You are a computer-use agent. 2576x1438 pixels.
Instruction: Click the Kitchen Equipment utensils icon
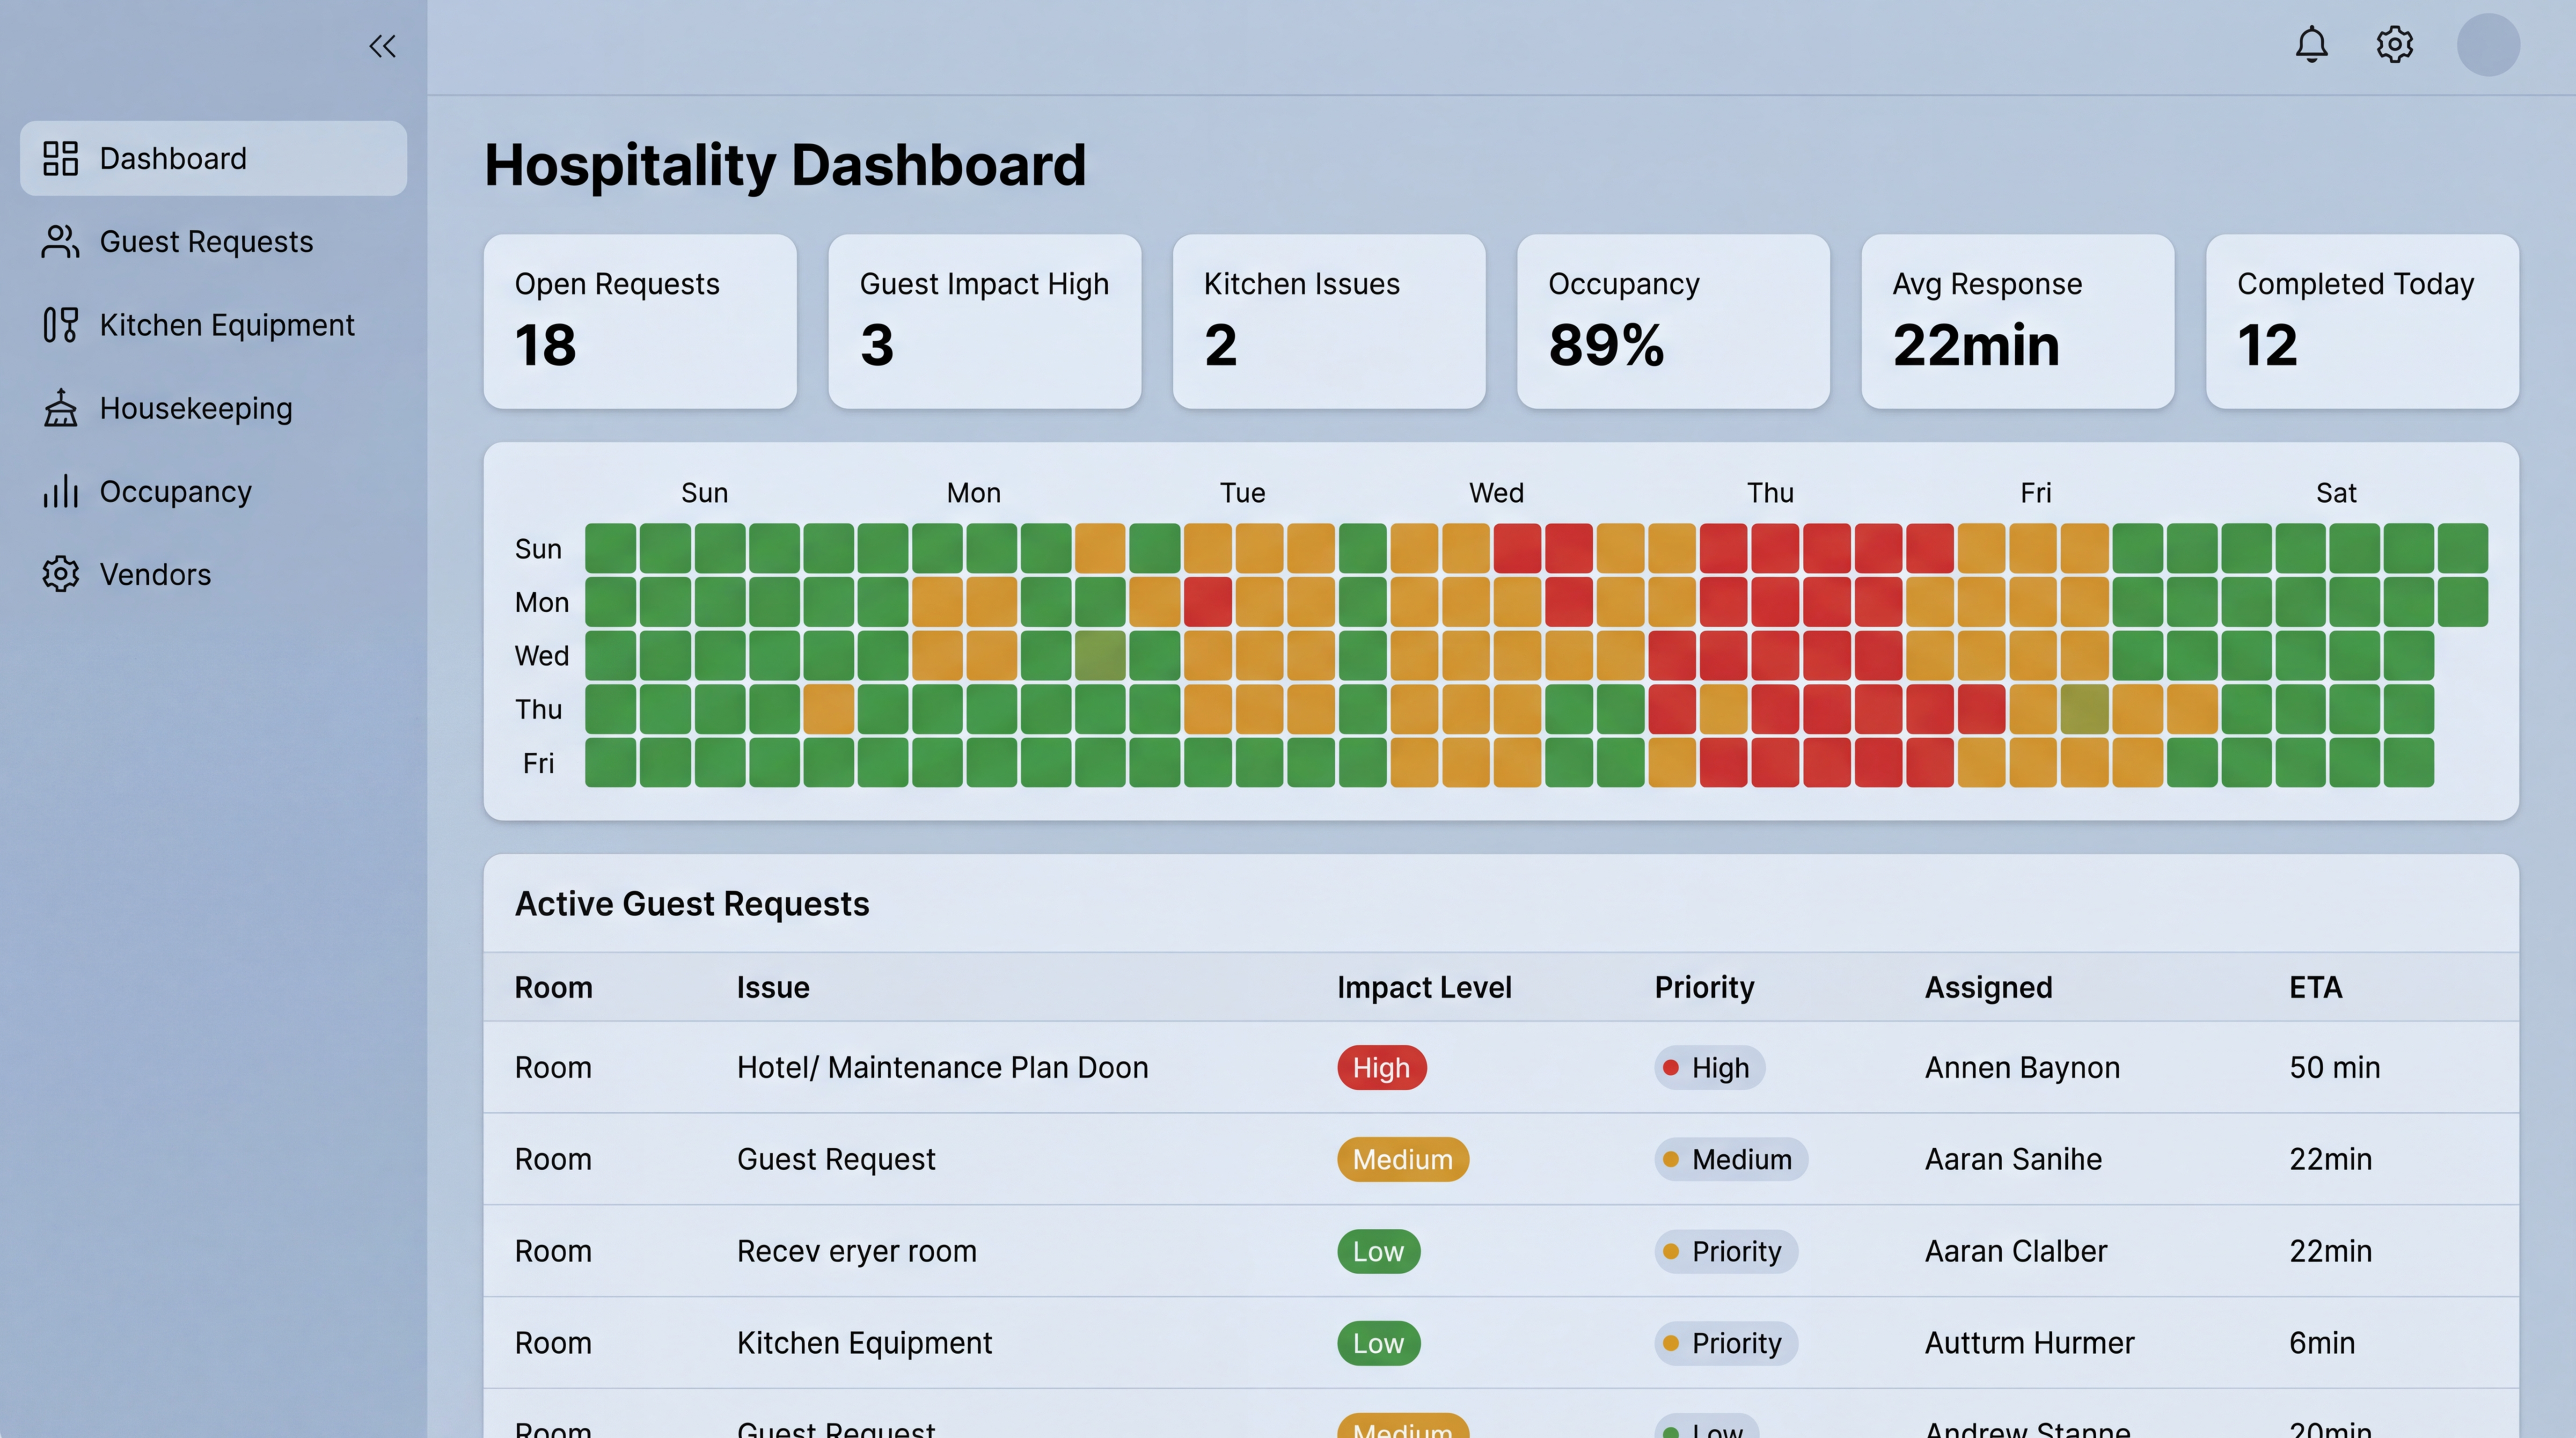[x=60, y=325]
